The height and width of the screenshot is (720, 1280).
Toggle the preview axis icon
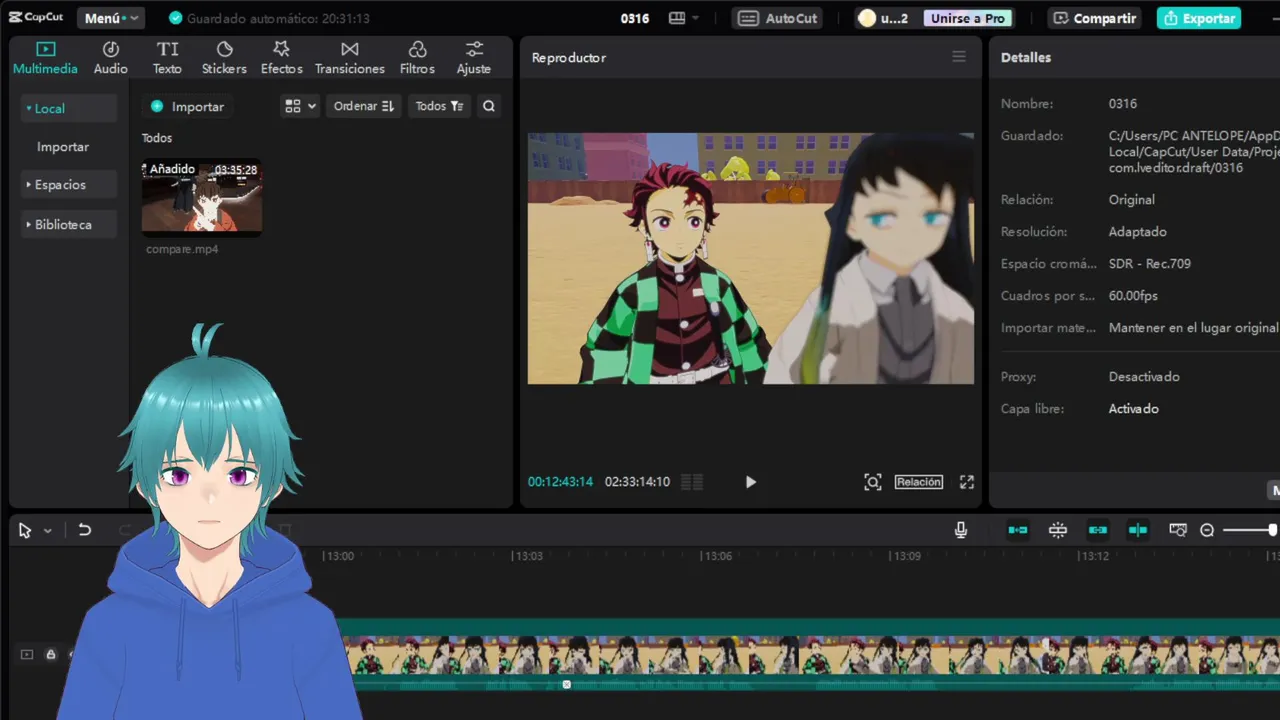pyautogui.click(x=1138, y=530)
